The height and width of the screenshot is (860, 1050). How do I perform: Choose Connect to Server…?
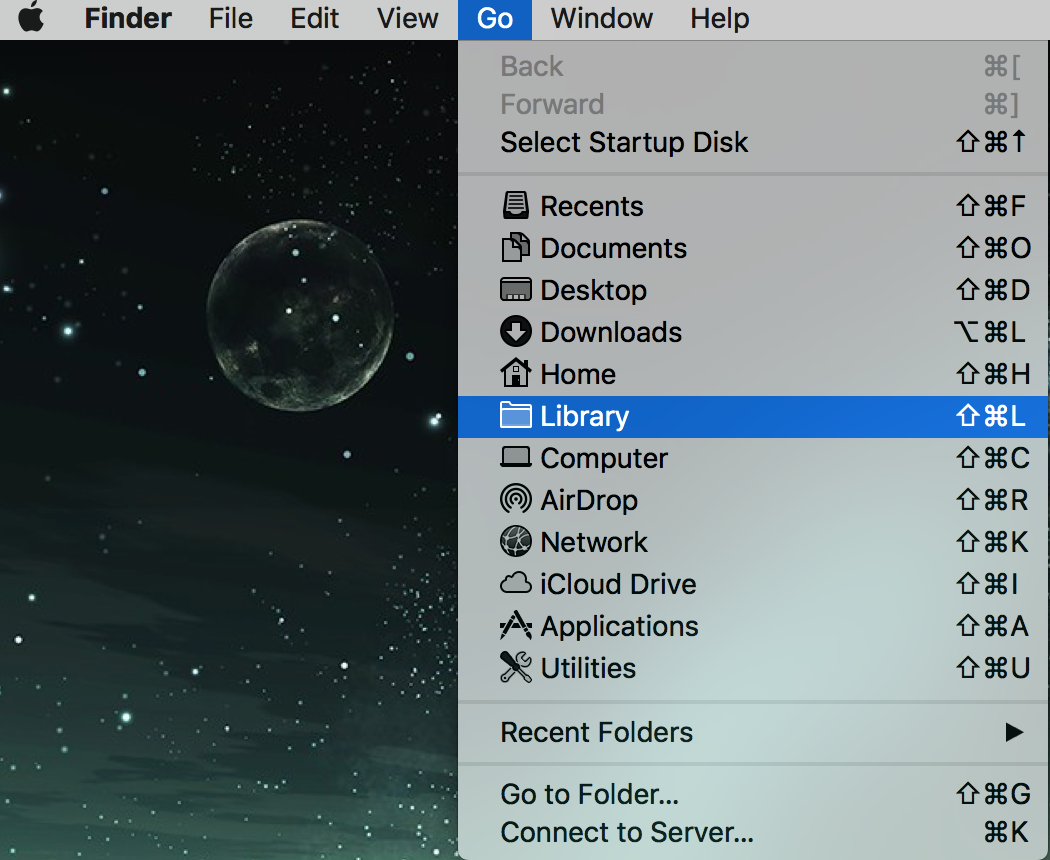pyautogui.click(x=753, y=833)
